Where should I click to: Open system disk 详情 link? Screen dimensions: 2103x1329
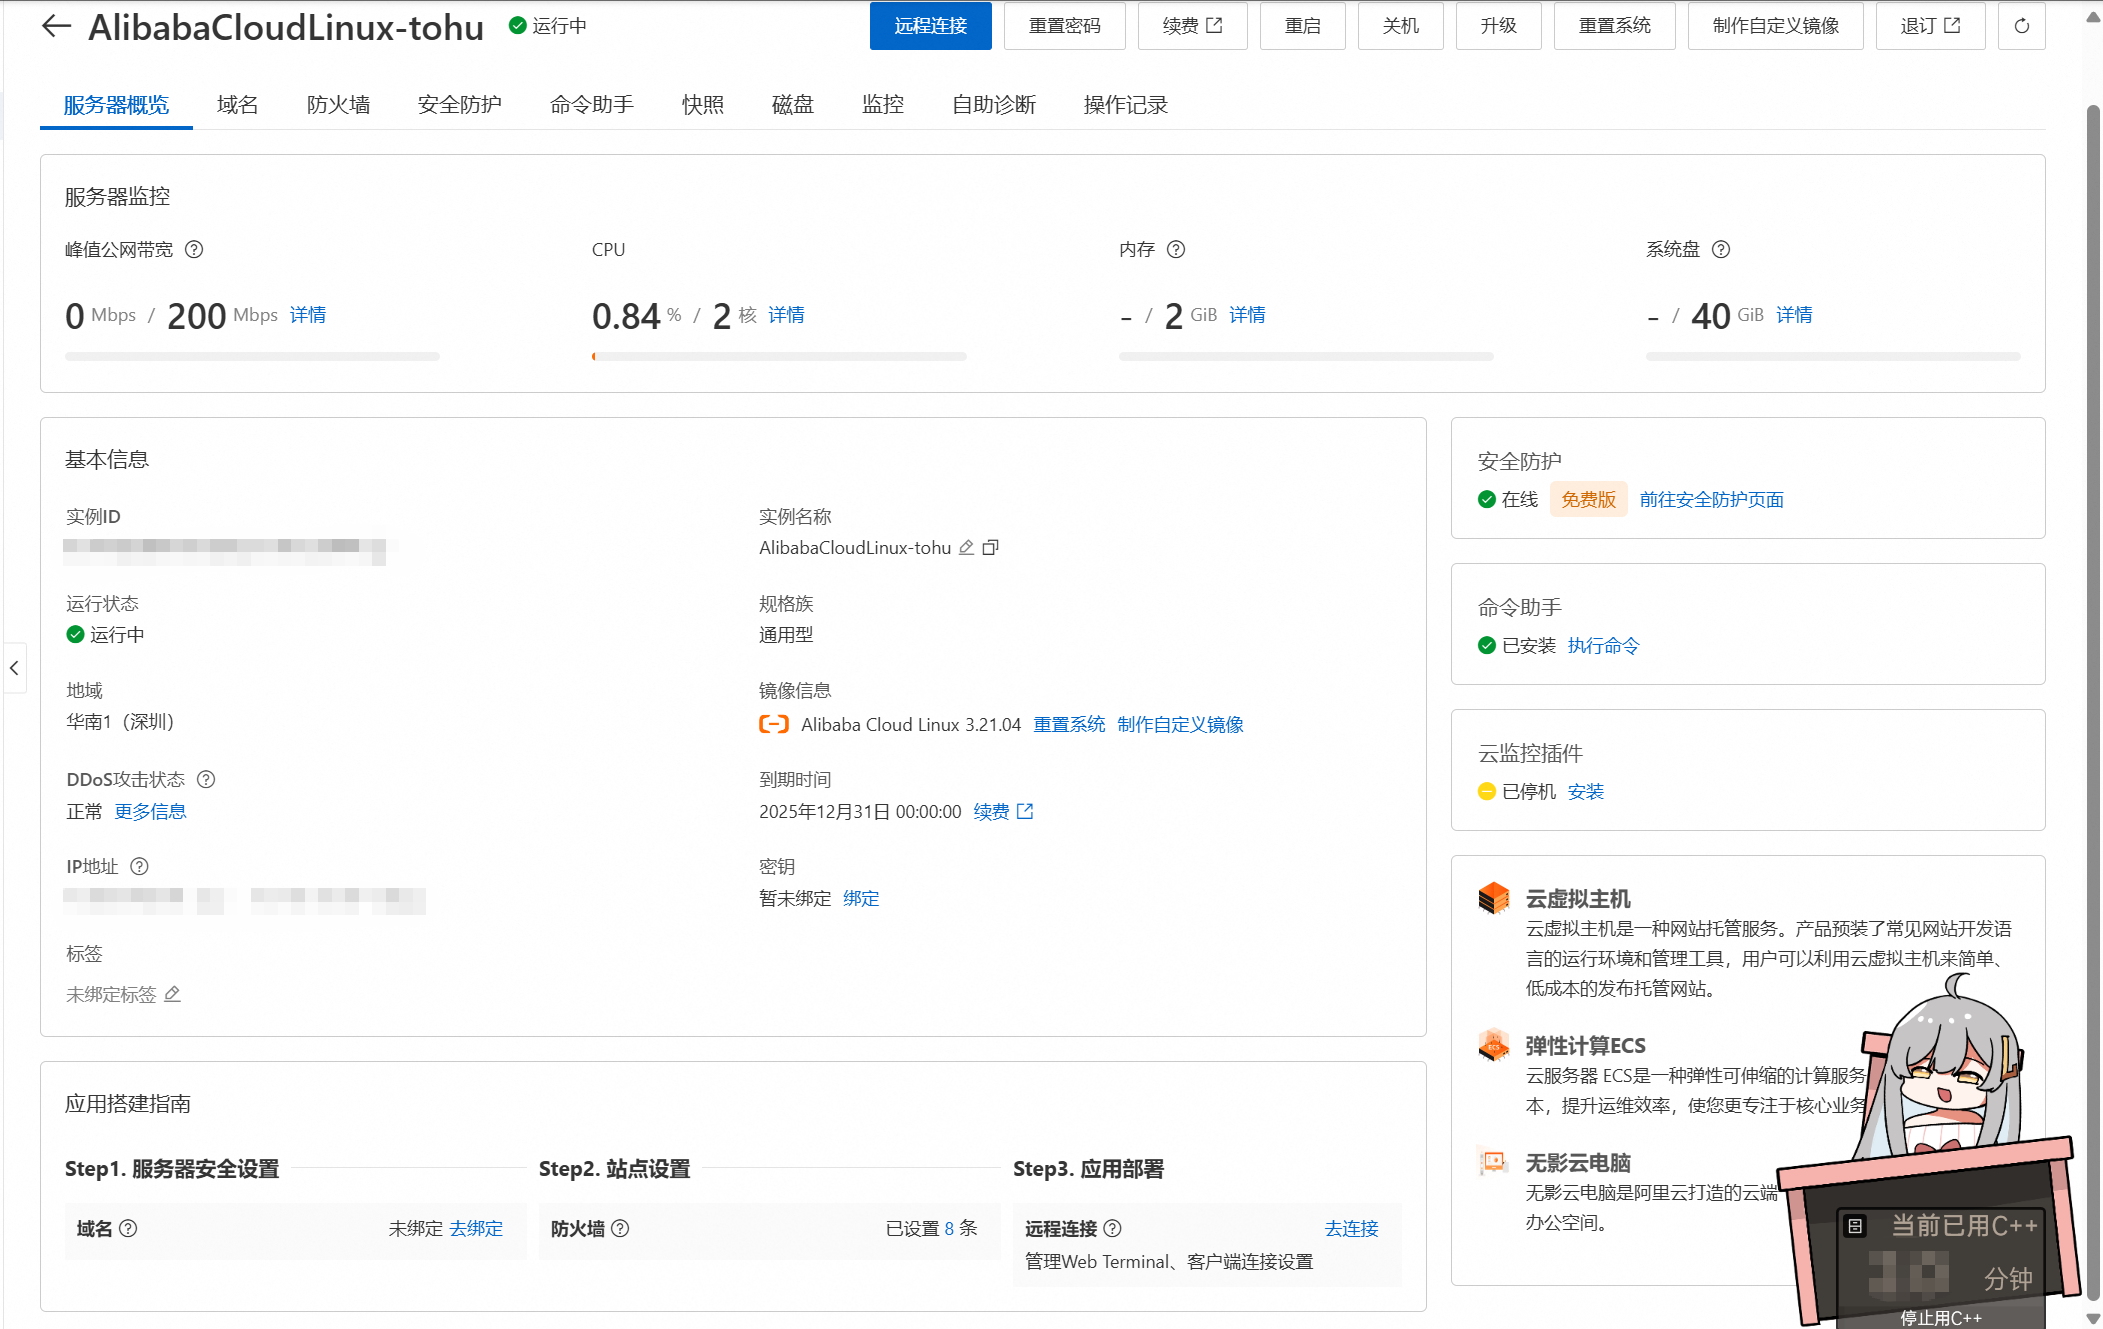tap(1795, 315)
